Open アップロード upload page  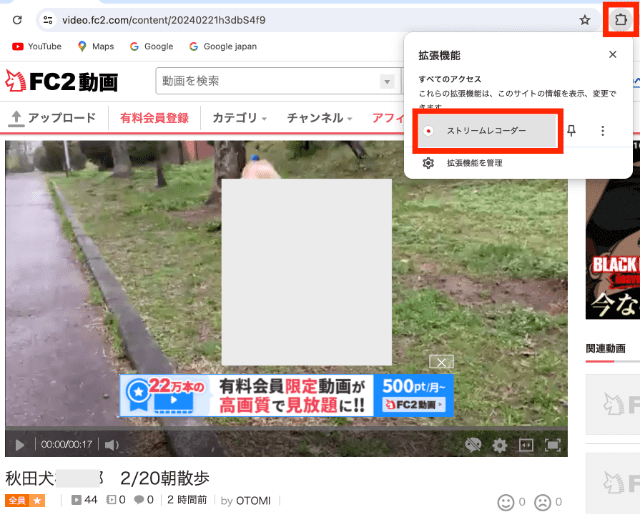52,118
